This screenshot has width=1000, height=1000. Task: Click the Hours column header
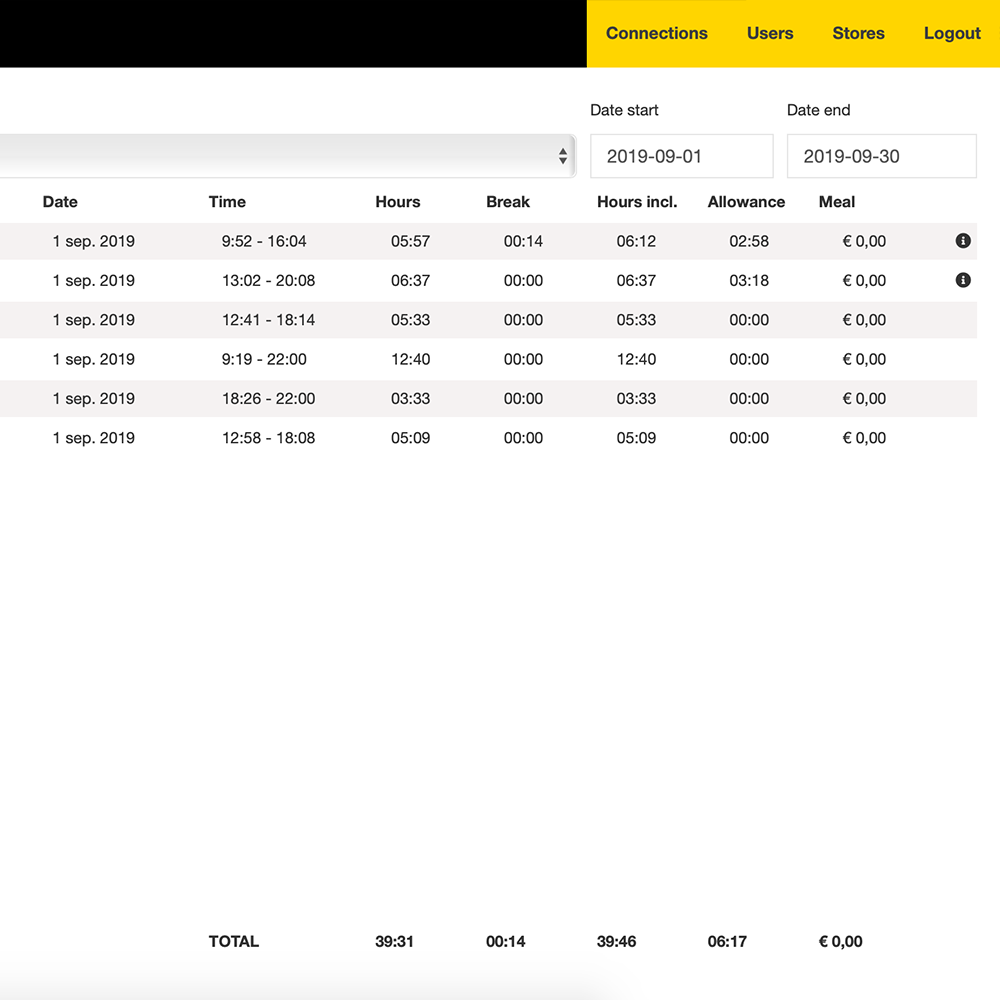tap(398, 202)
